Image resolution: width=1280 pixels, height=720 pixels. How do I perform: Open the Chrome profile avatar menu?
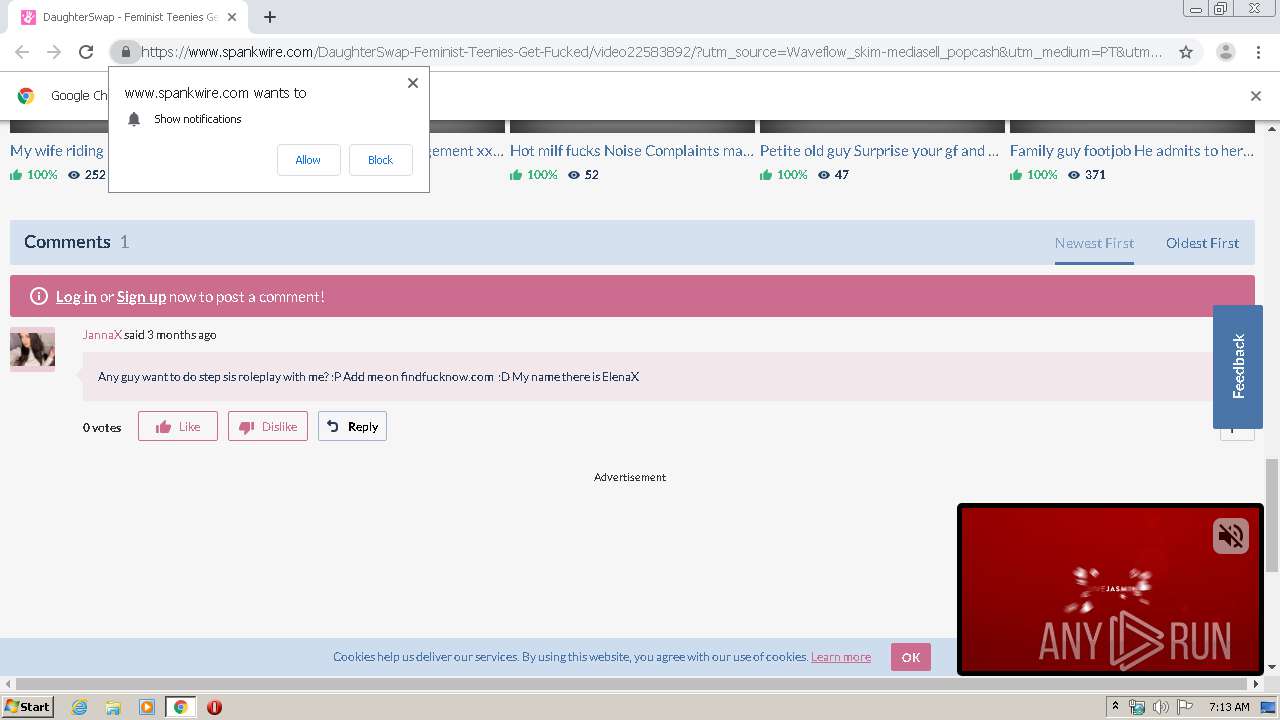(1226, 52)
